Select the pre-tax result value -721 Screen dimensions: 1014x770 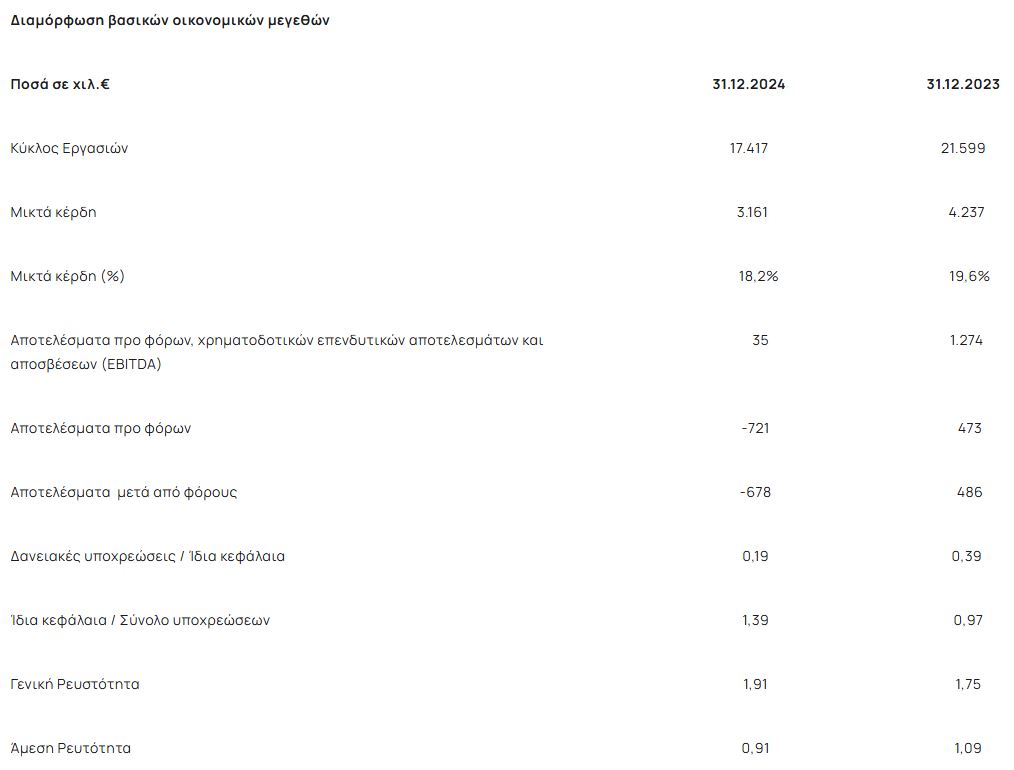tap(755, 428)
